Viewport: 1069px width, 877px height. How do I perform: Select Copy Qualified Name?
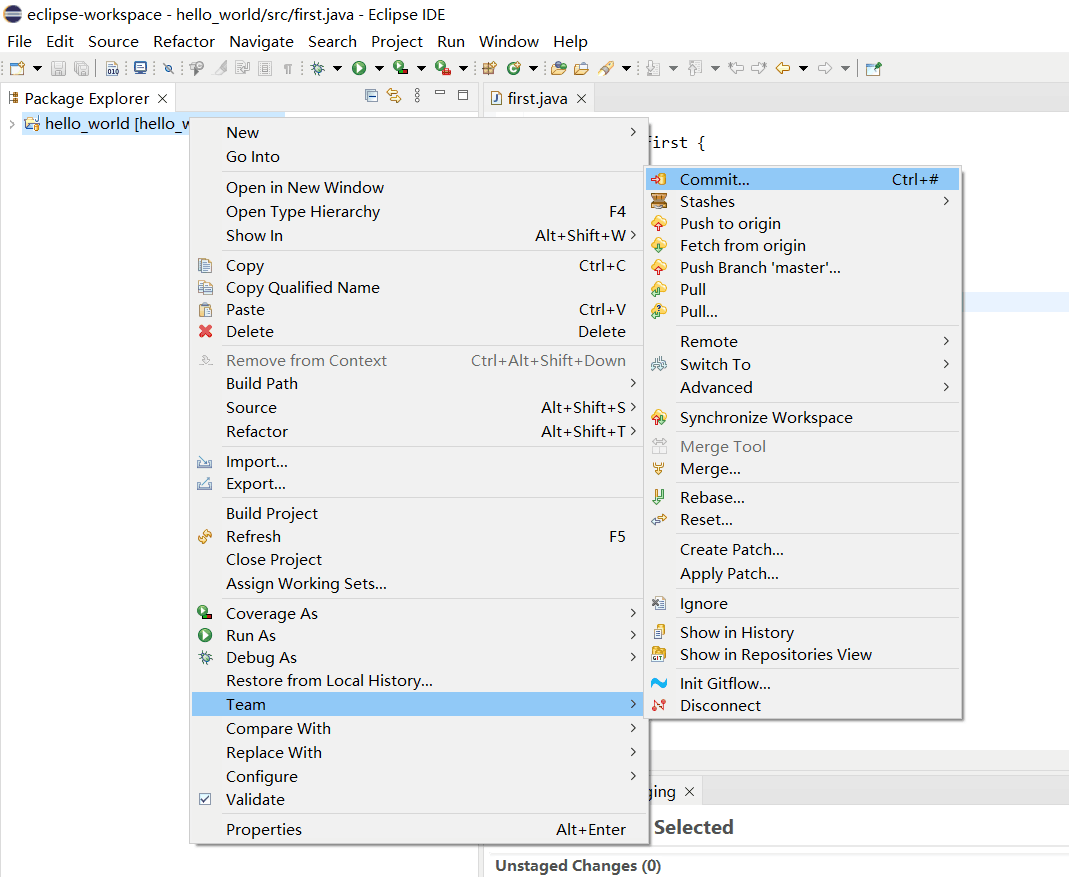coord(418,288)
